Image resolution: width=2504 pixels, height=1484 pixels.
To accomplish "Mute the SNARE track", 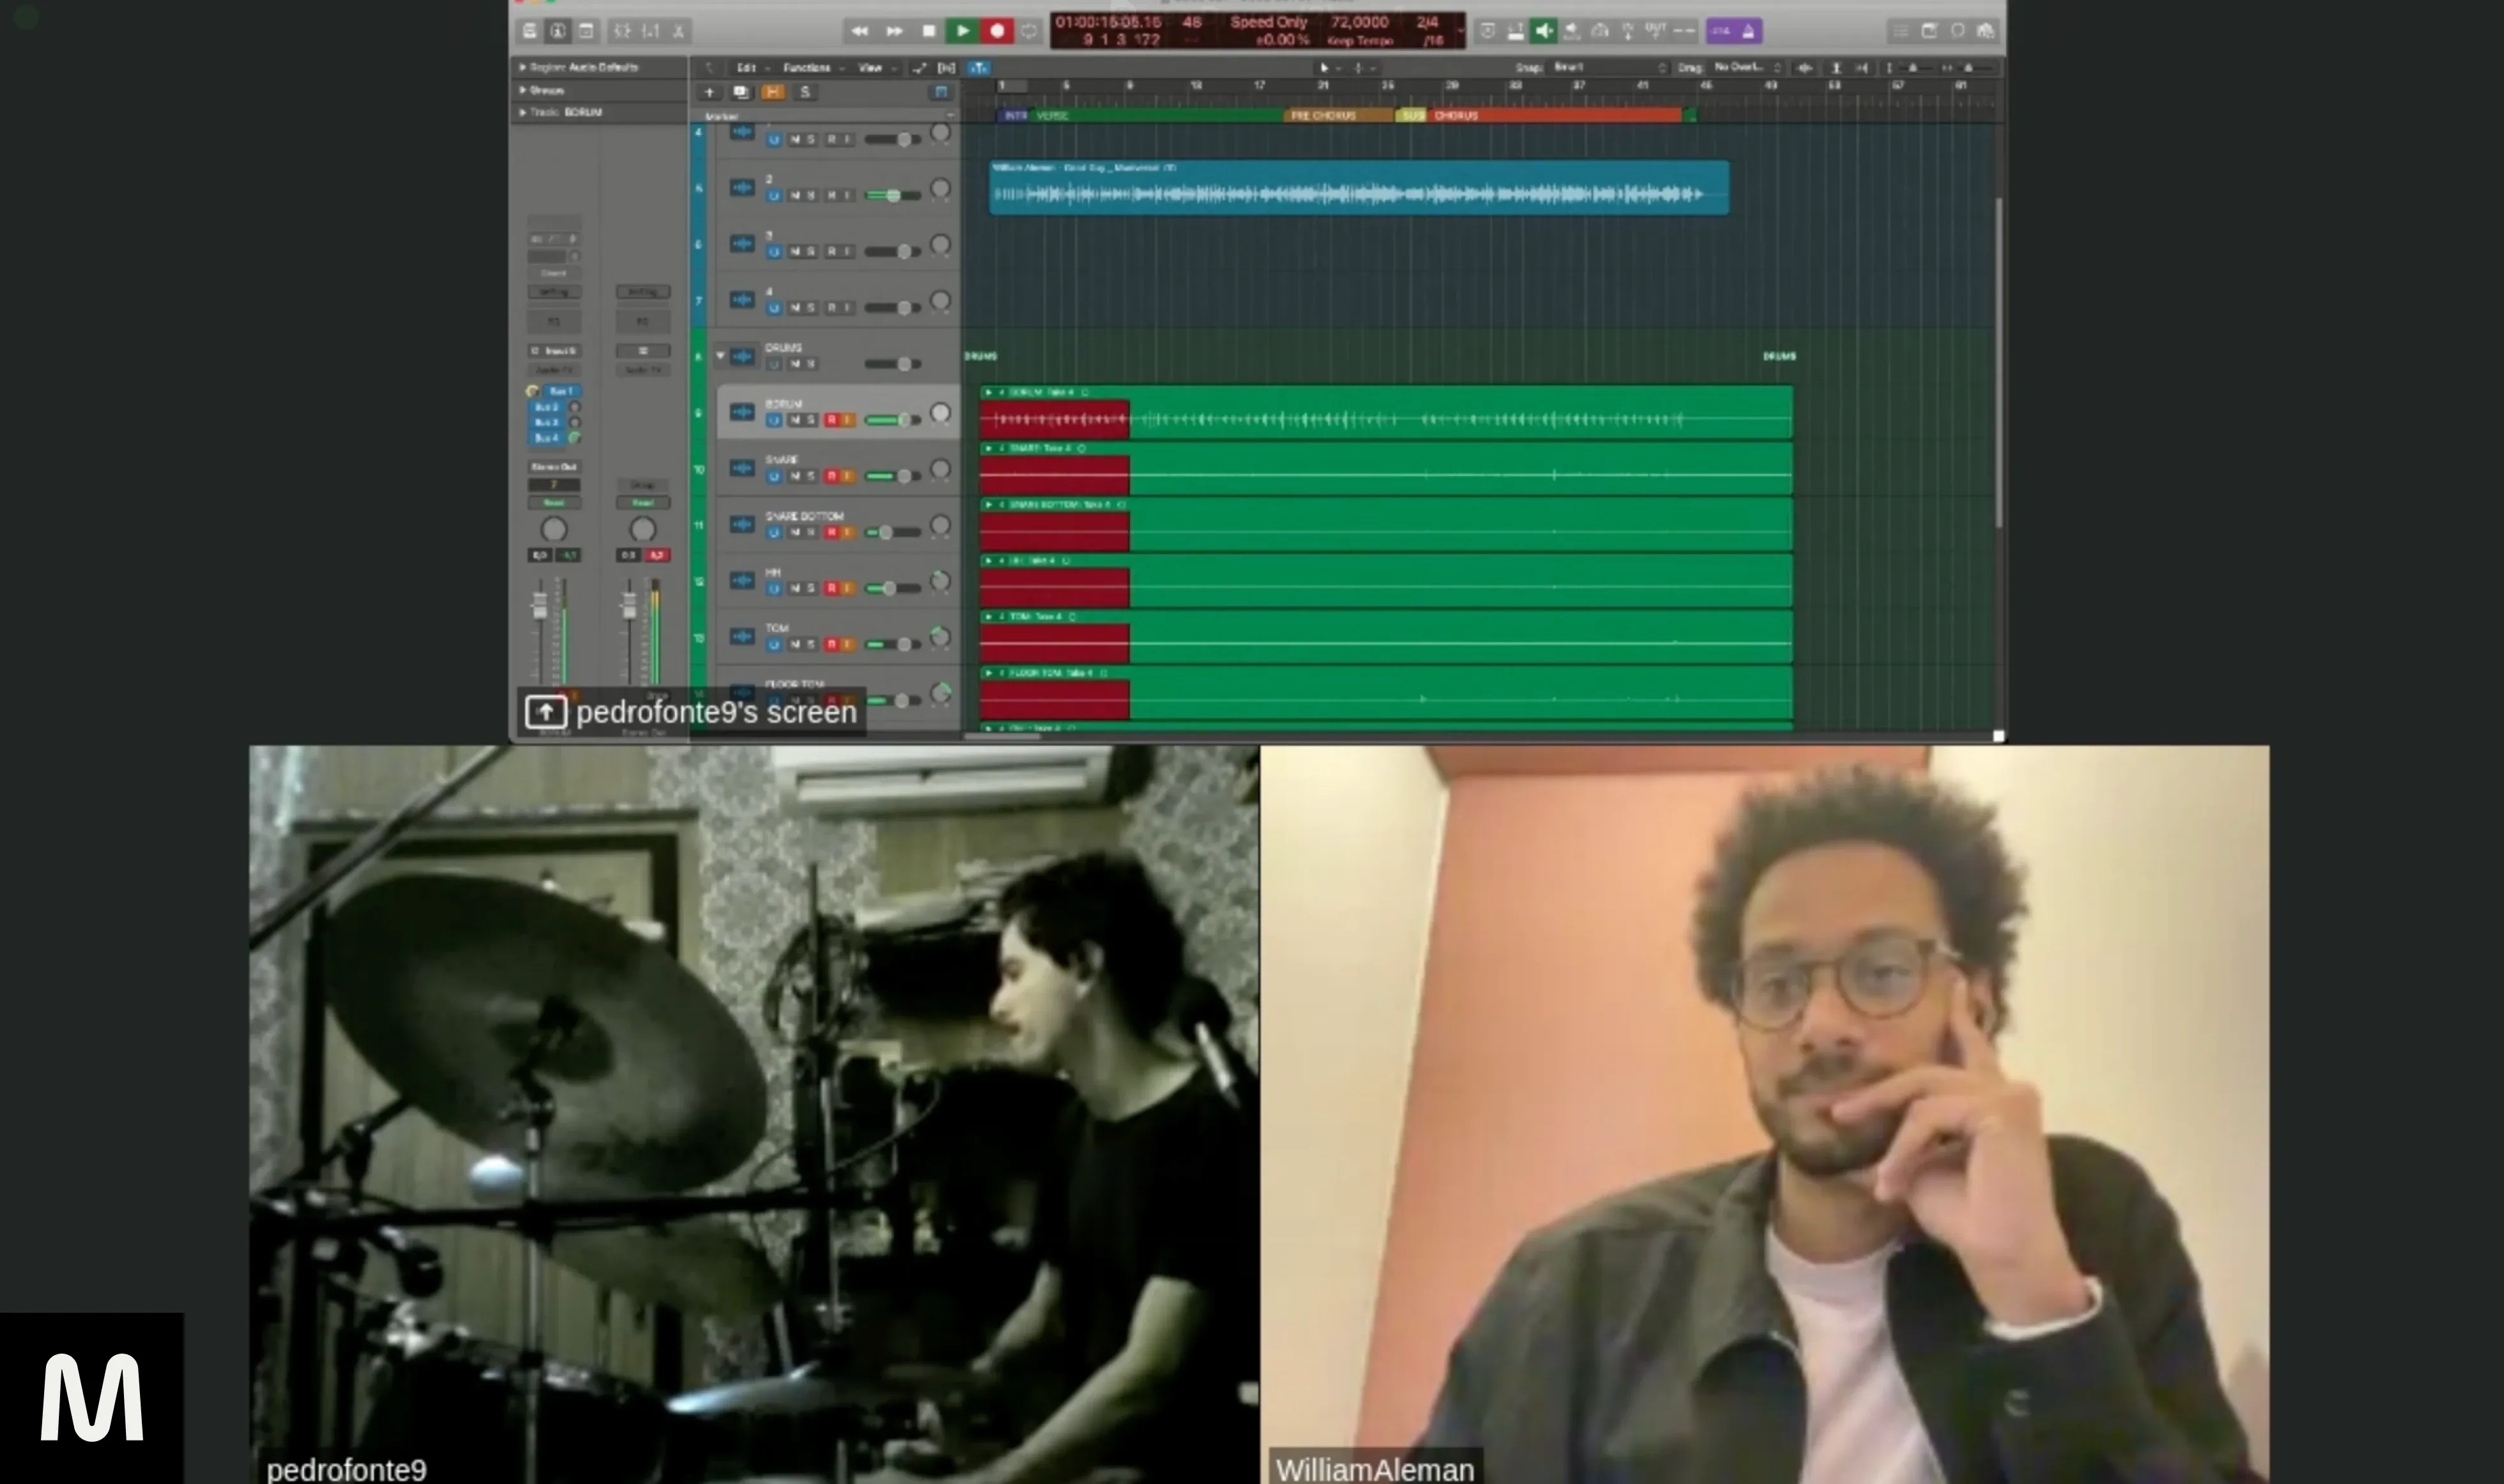I will pyautogui.click(x=796, y=476).
